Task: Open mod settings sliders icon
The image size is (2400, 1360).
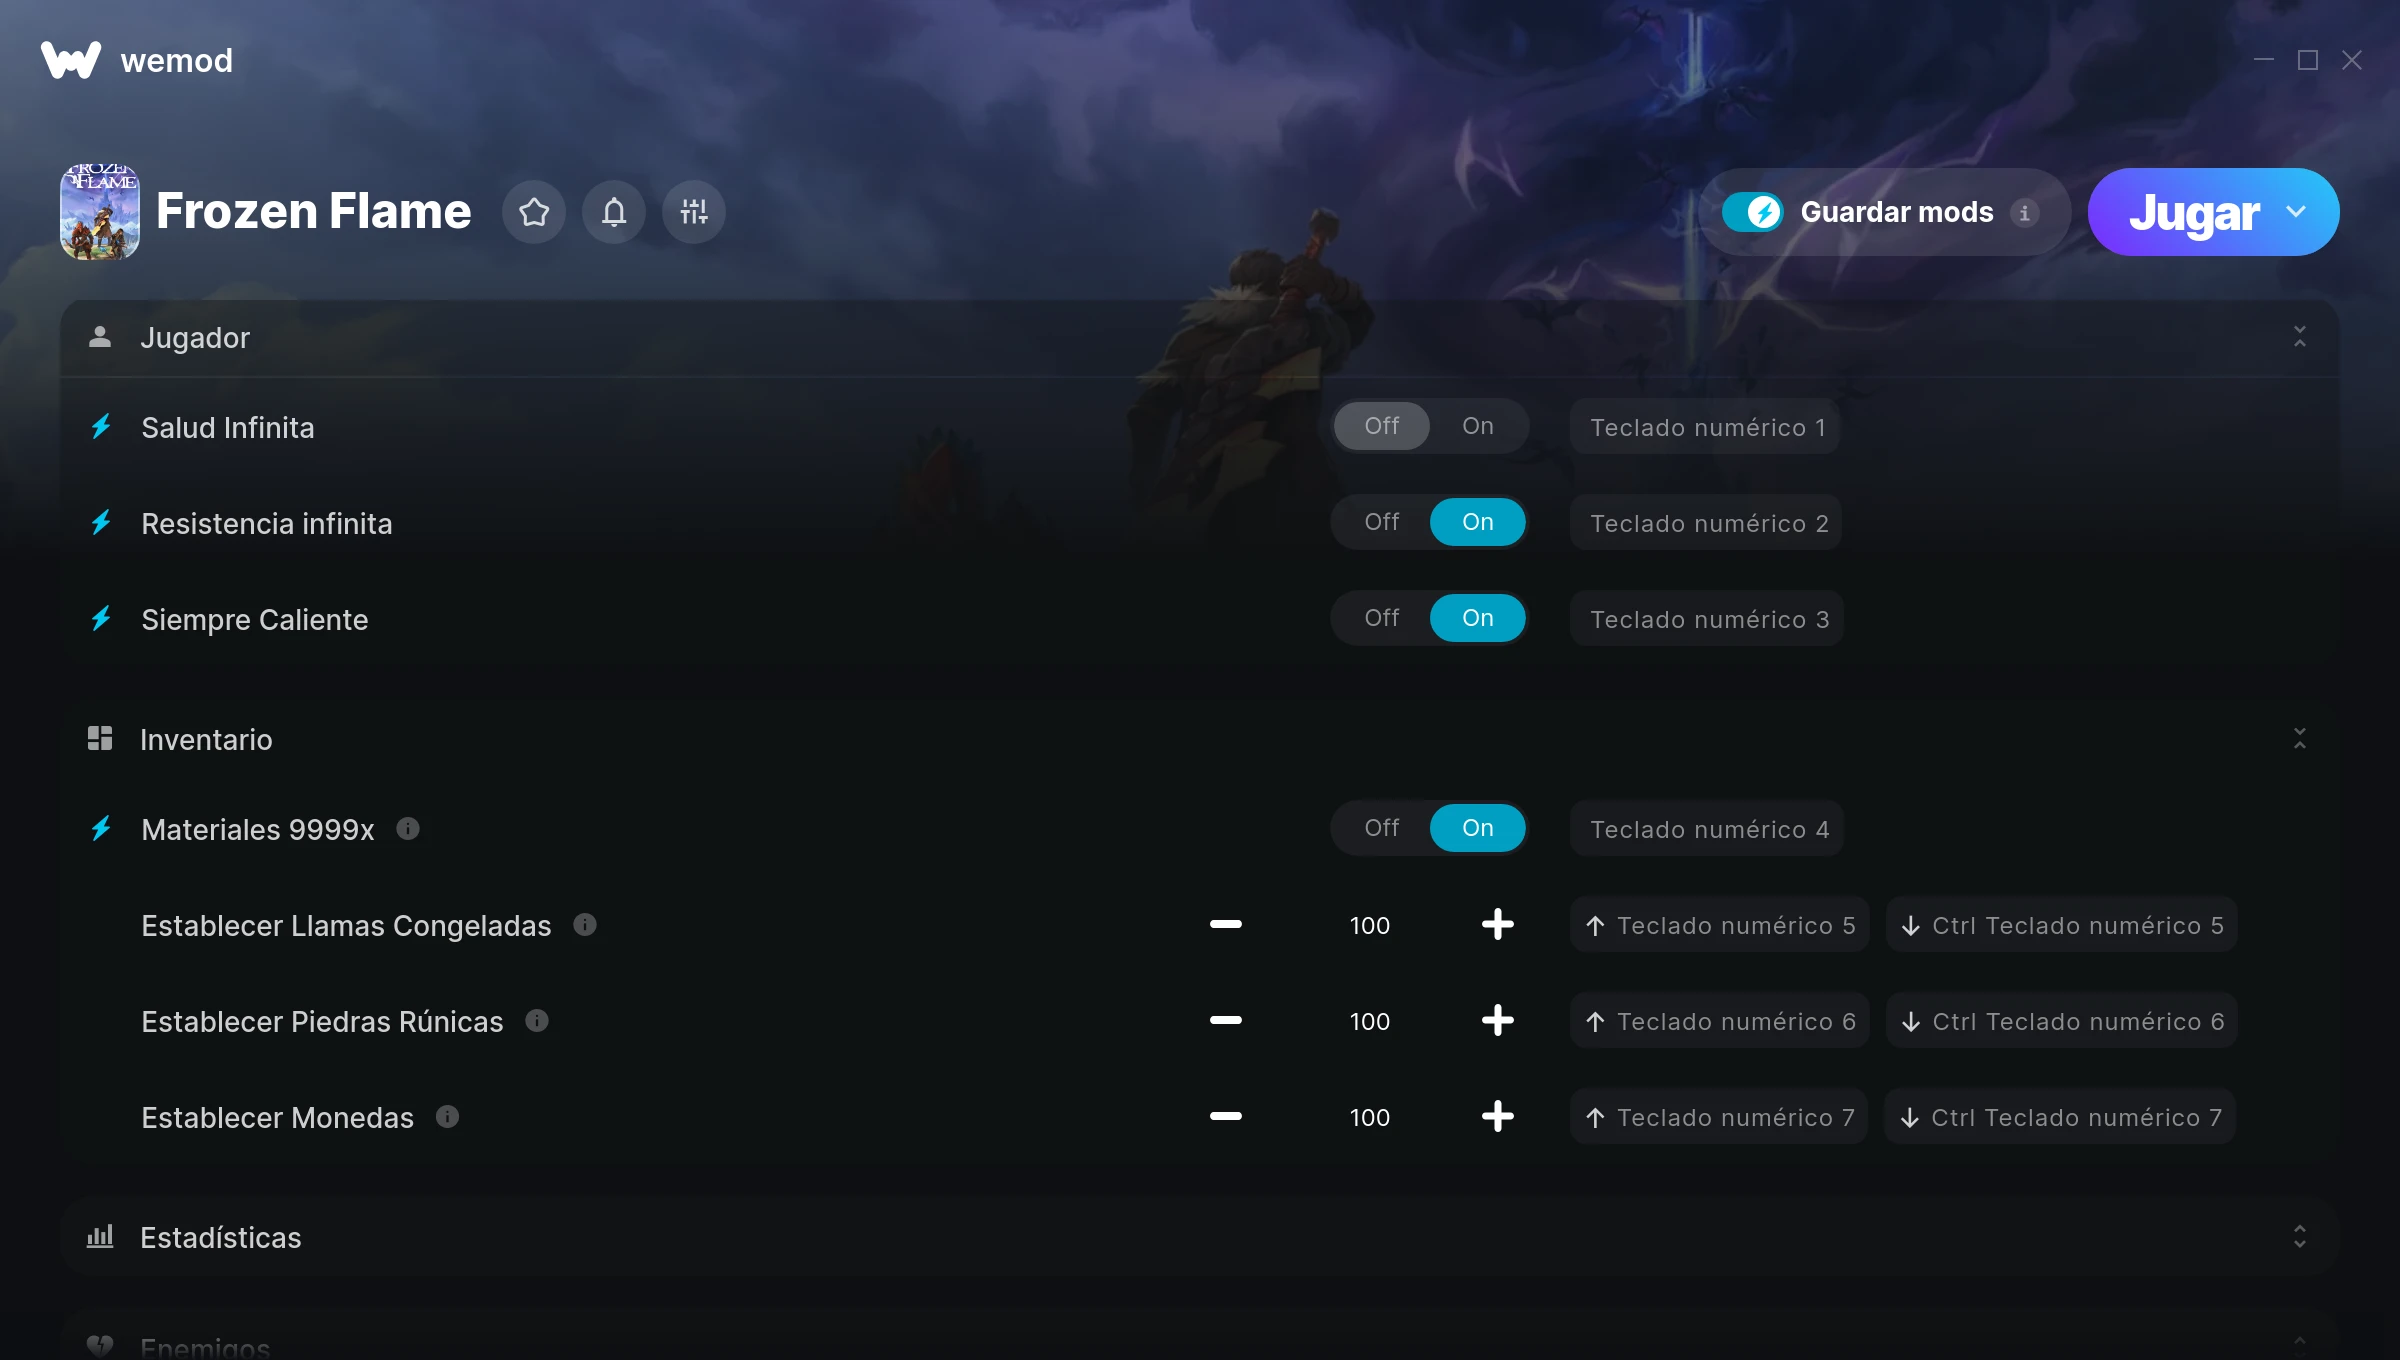Action: [x=694, y=212]
